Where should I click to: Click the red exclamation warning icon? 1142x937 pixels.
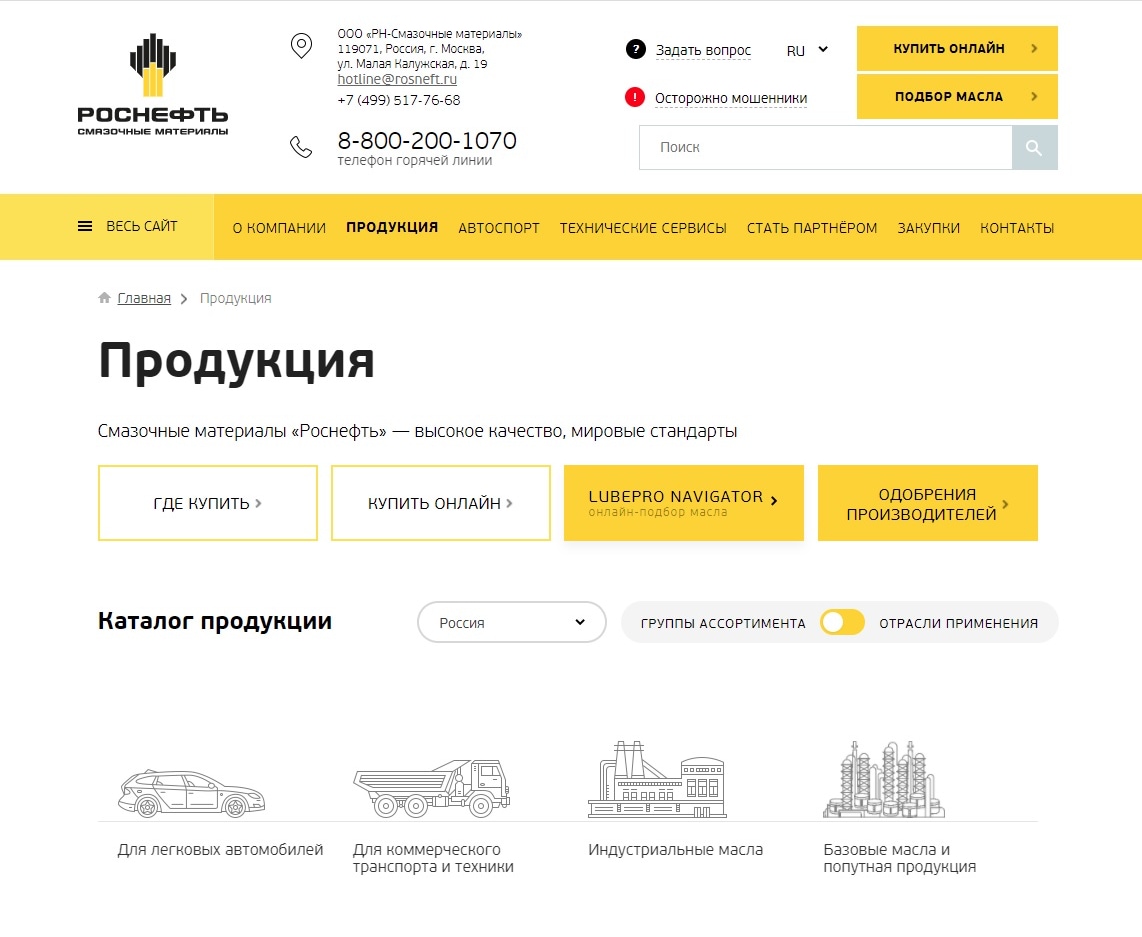[634, 97]
